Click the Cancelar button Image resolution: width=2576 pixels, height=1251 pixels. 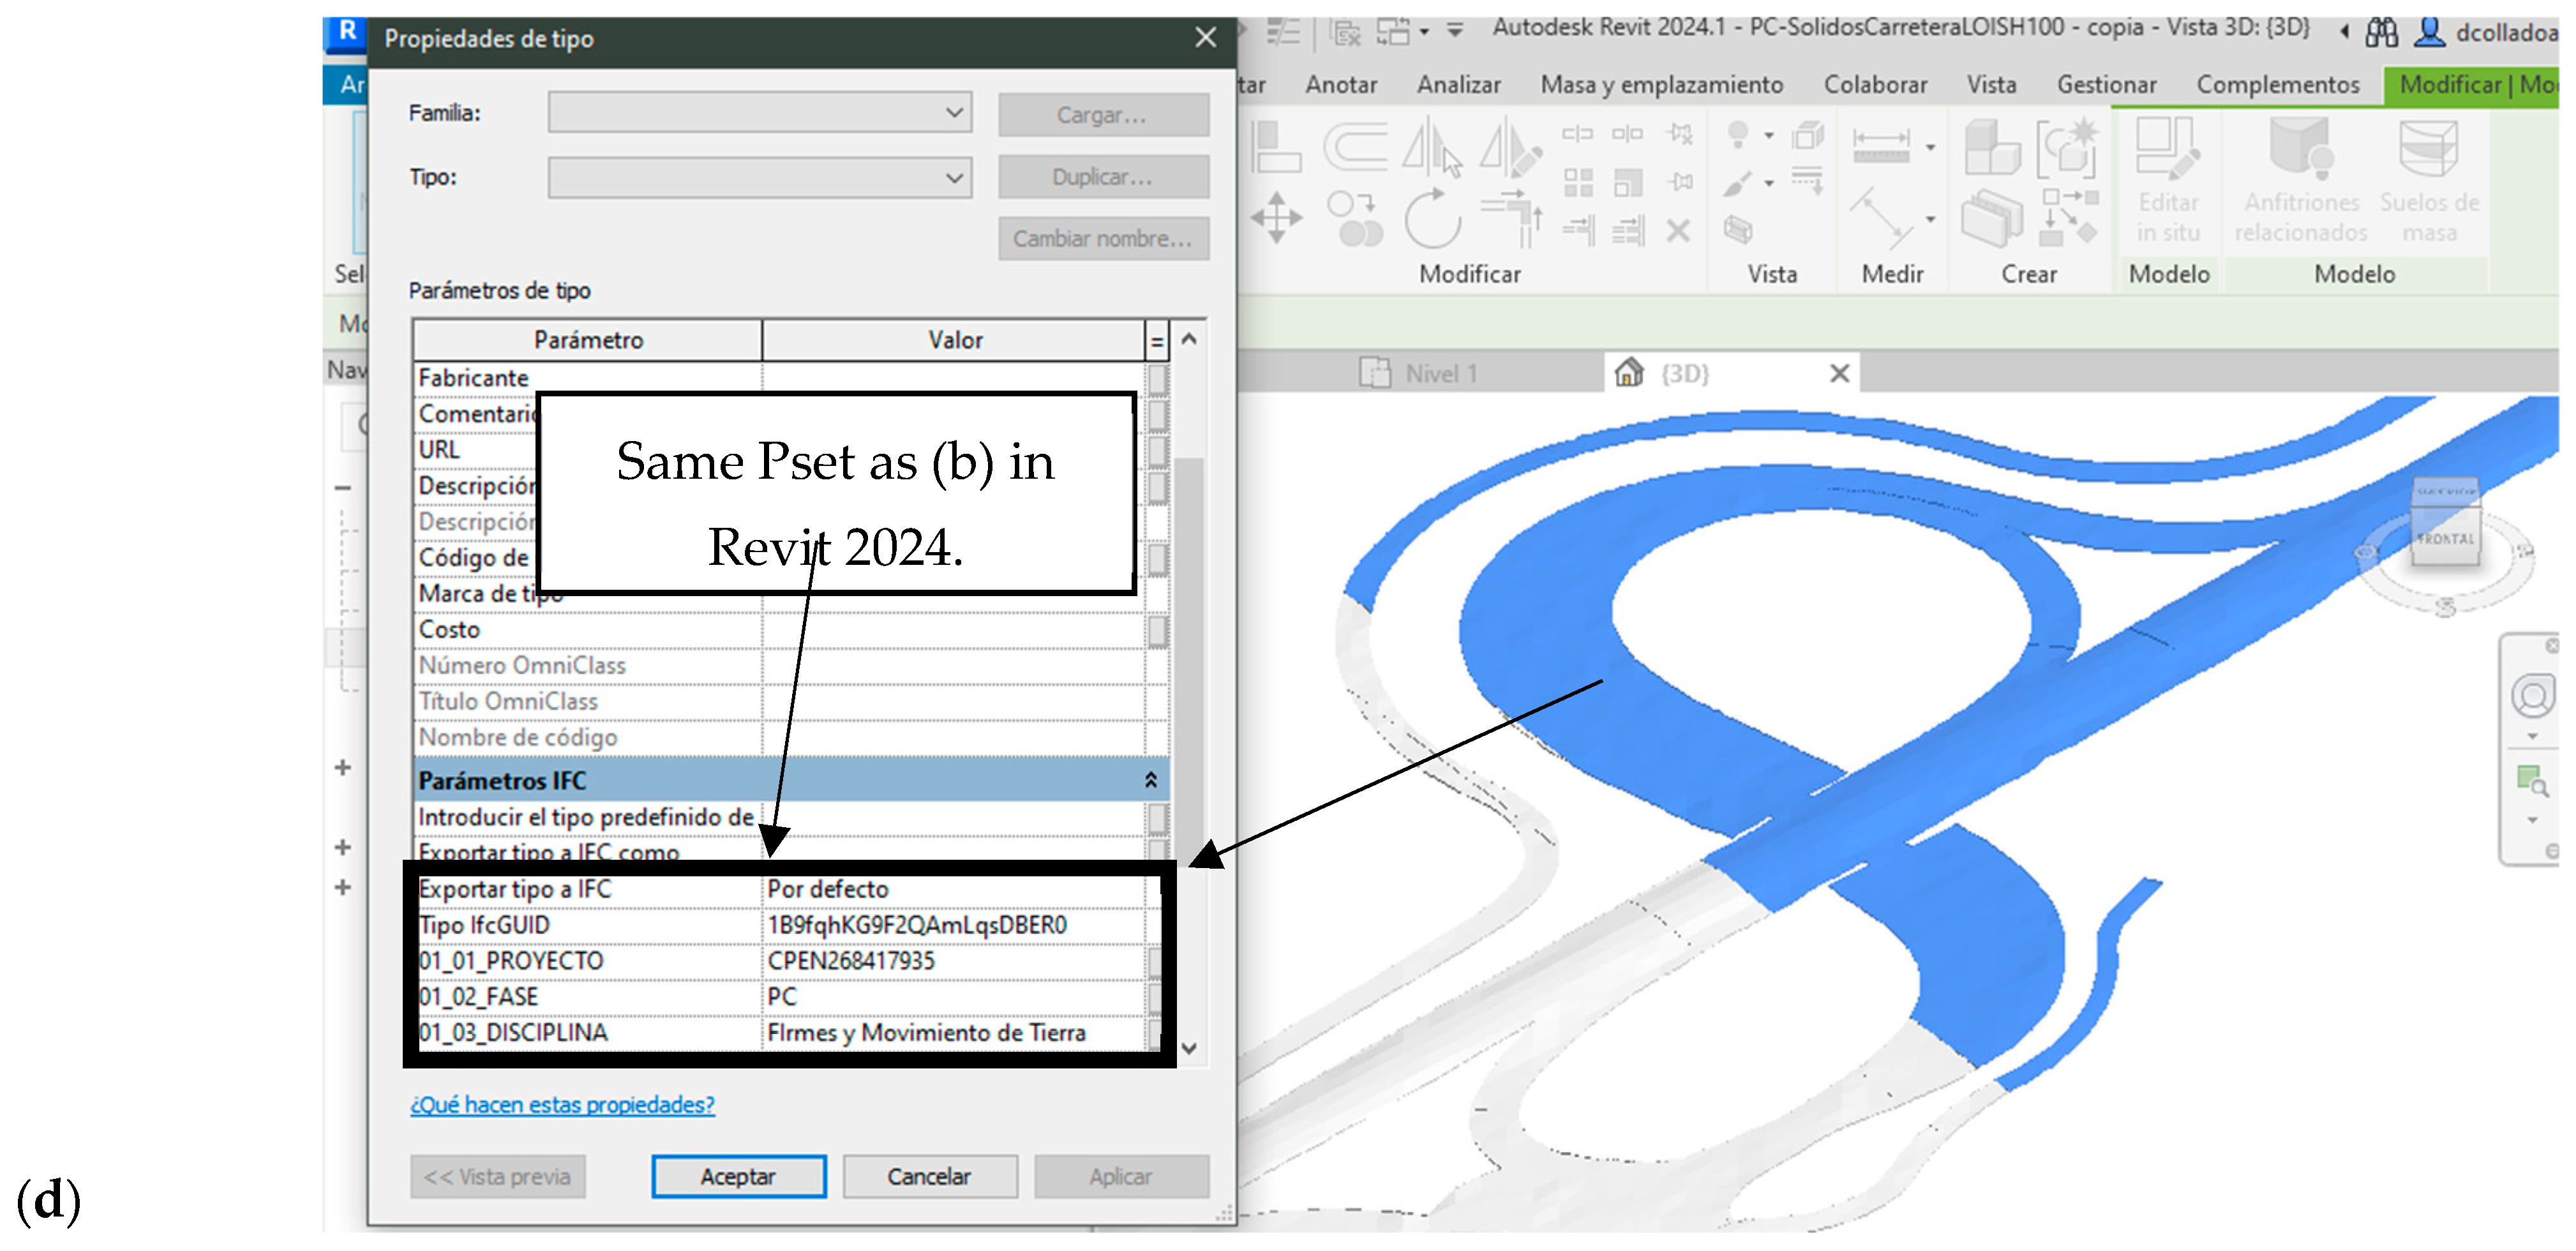click(929, 1176)
